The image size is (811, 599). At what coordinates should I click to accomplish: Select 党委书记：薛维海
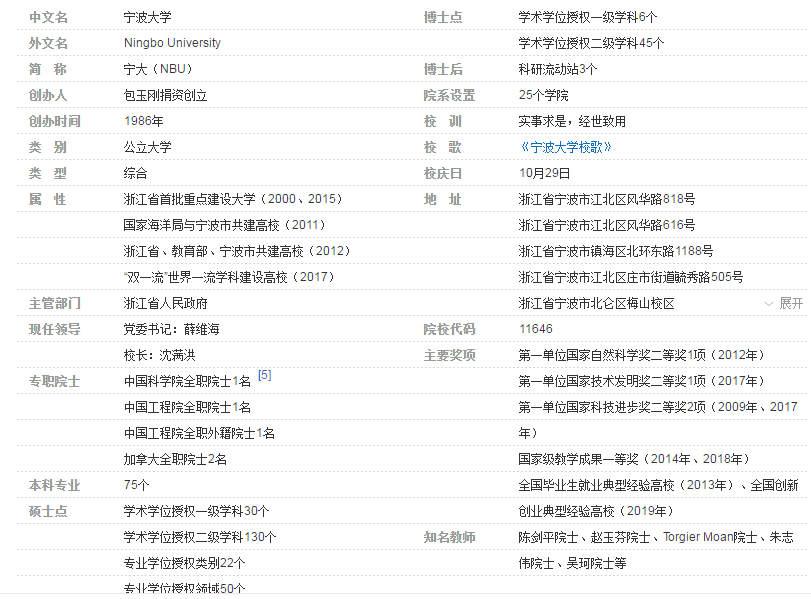point(171,330)
